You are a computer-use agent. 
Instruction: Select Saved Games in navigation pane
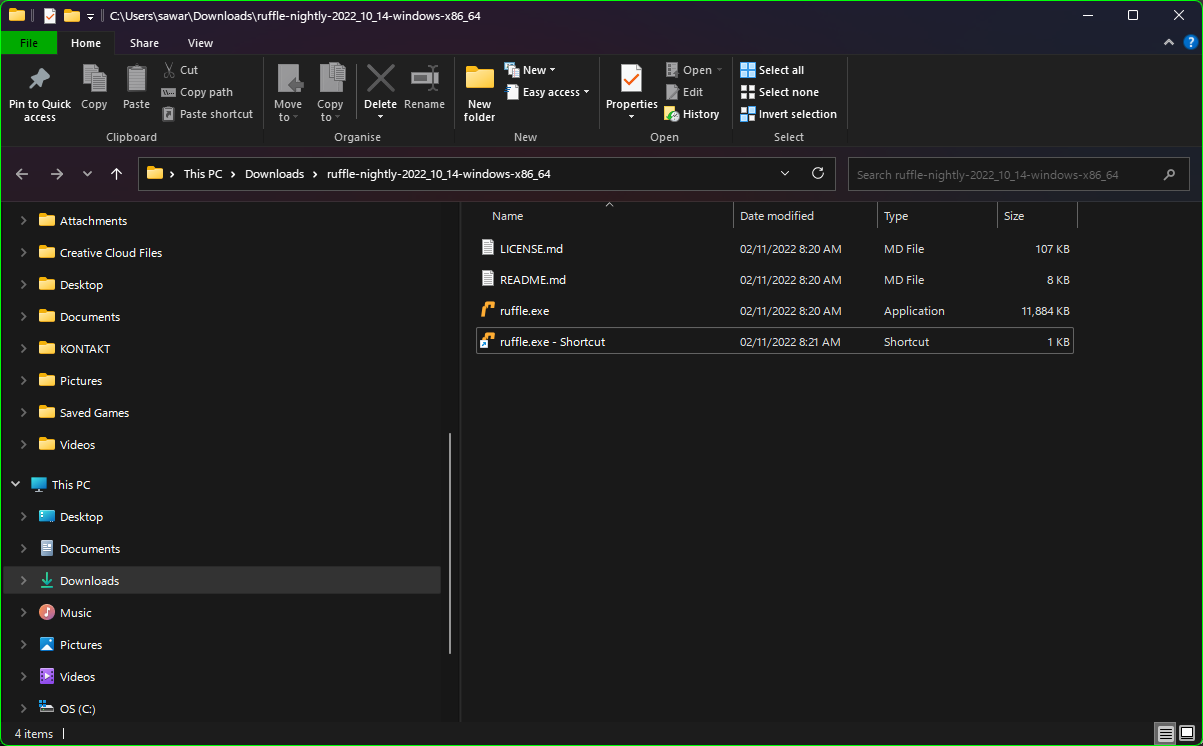point(94,413)
